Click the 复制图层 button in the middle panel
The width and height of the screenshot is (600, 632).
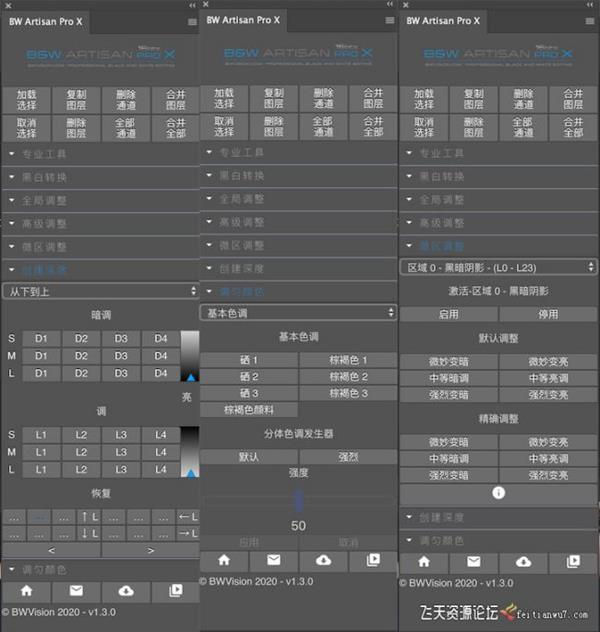(x=274, y=98)
